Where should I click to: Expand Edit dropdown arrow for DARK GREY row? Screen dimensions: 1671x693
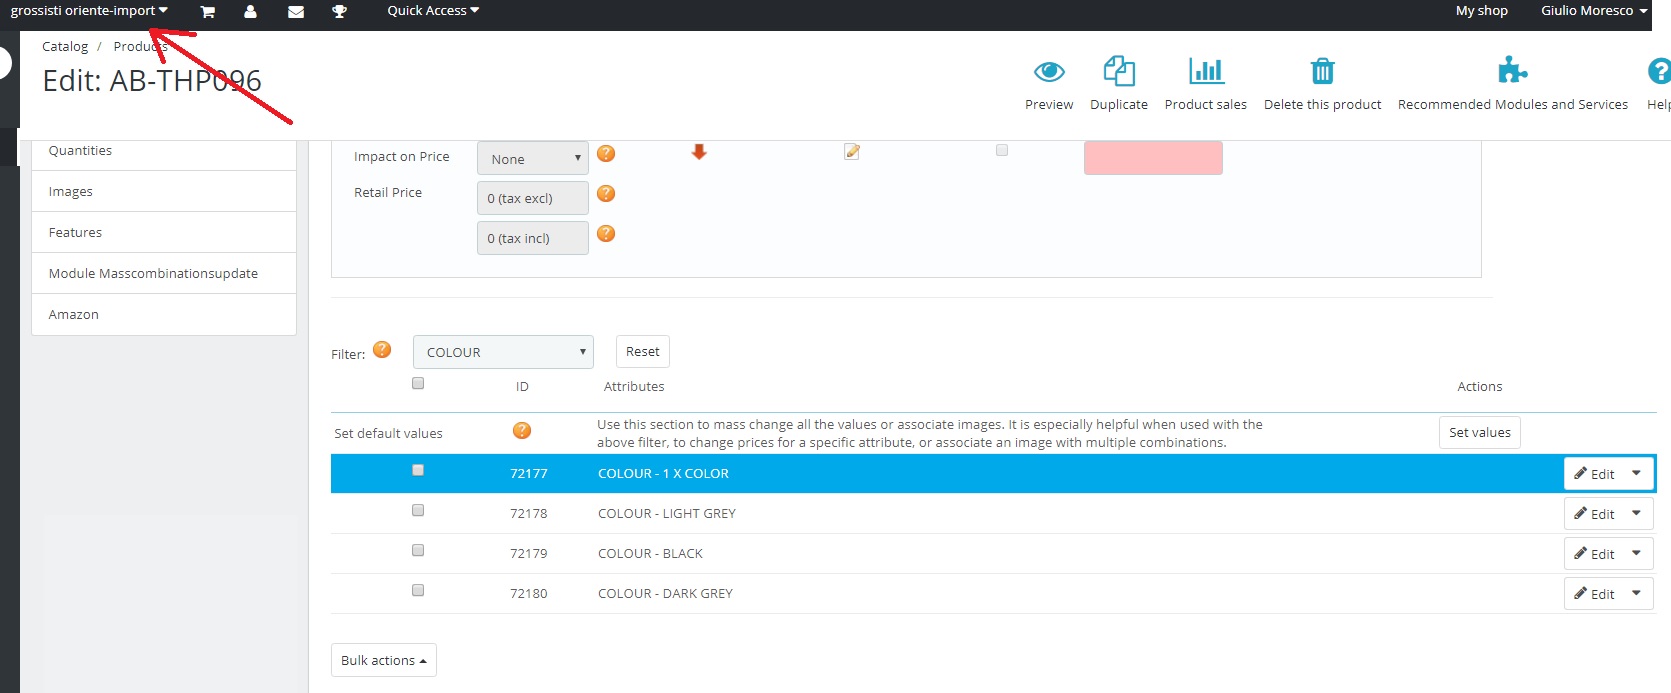click(x=1637, y=593)
